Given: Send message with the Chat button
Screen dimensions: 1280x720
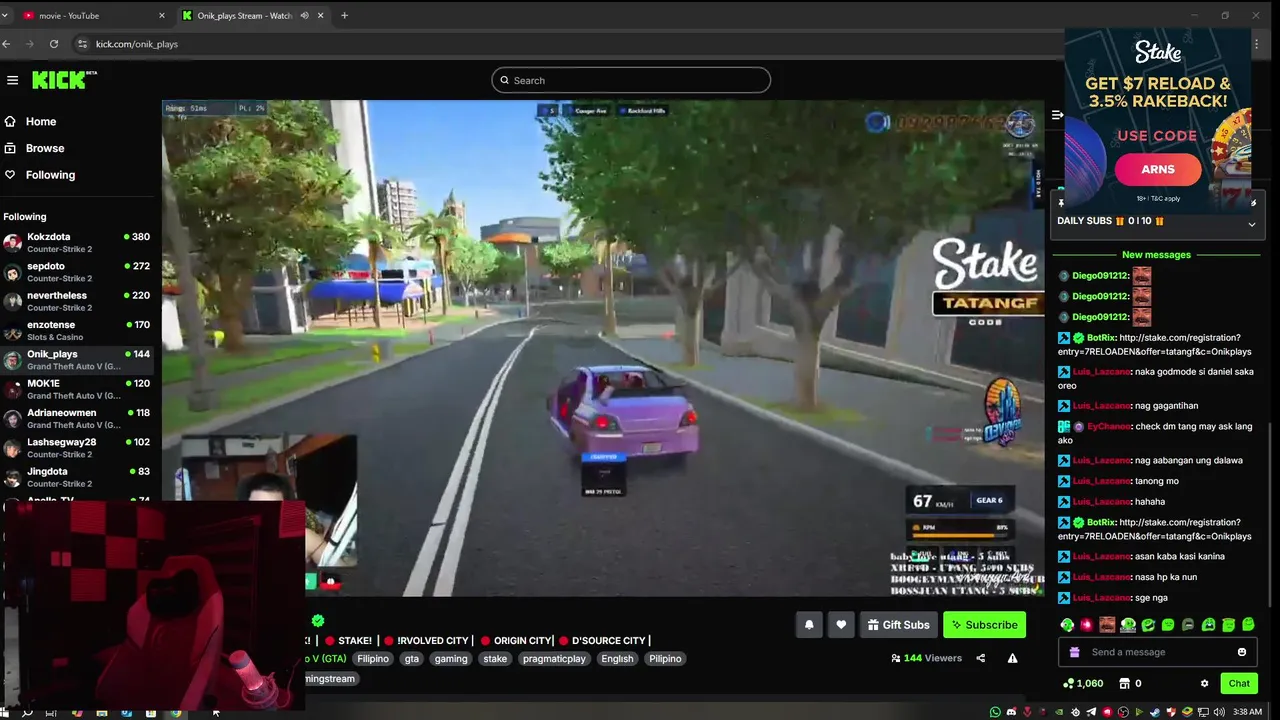Looking at the screenshot, I should [x=1239, y=683].
